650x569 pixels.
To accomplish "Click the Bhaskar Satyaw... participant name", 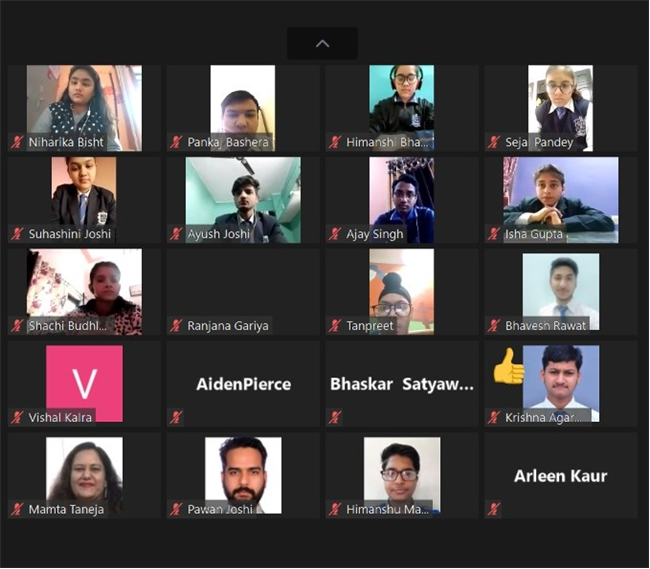I will pyautogui.click(x=402, y=384).
